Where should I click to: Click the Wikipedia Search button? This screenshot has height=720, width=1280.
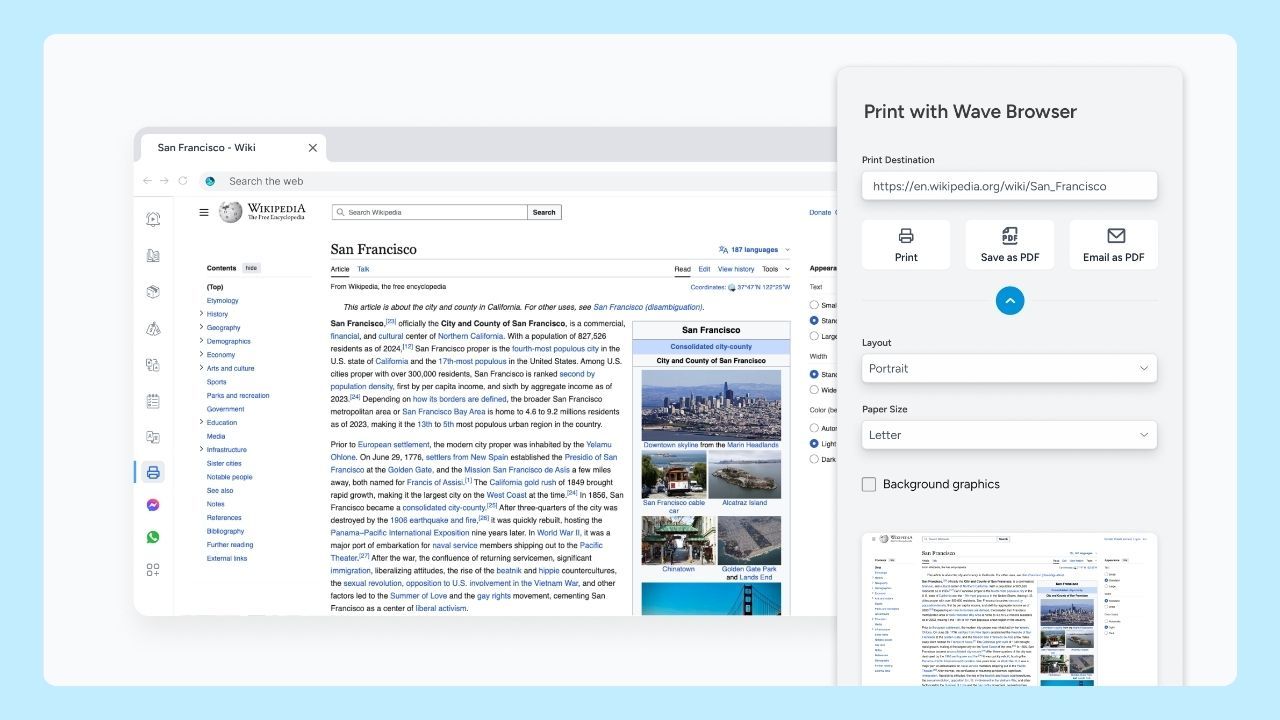point(544,212)
